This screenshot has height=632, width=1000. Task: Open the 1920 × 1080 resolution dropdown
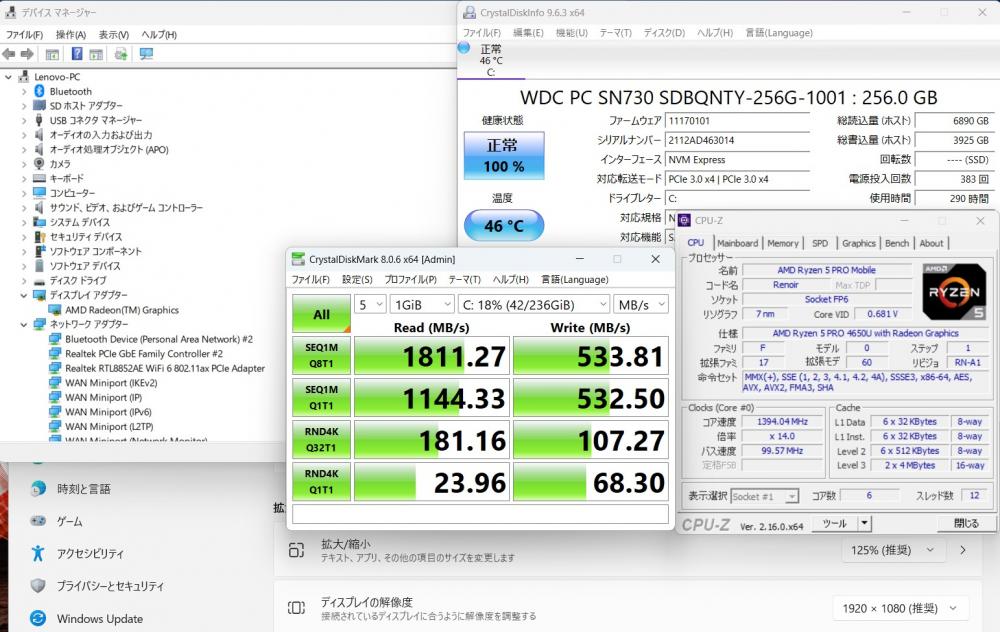(899, 608)
